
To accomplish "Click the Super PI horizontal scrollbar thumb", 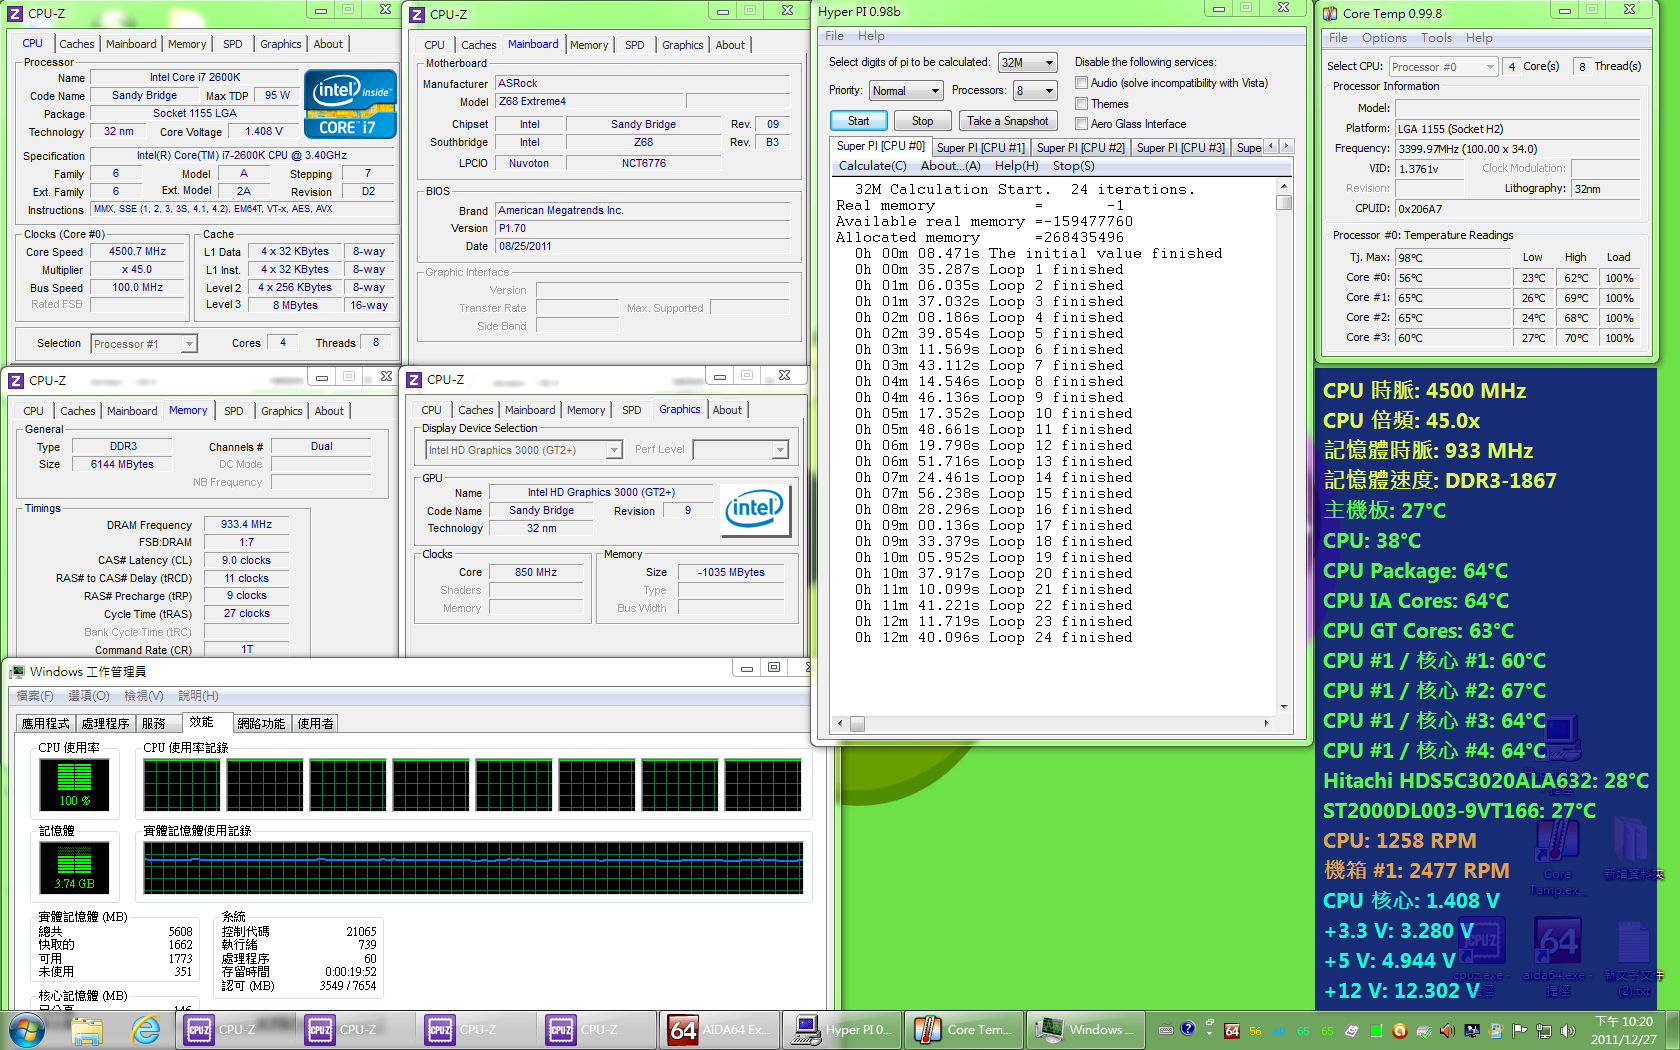I will (x=857, y=723).
